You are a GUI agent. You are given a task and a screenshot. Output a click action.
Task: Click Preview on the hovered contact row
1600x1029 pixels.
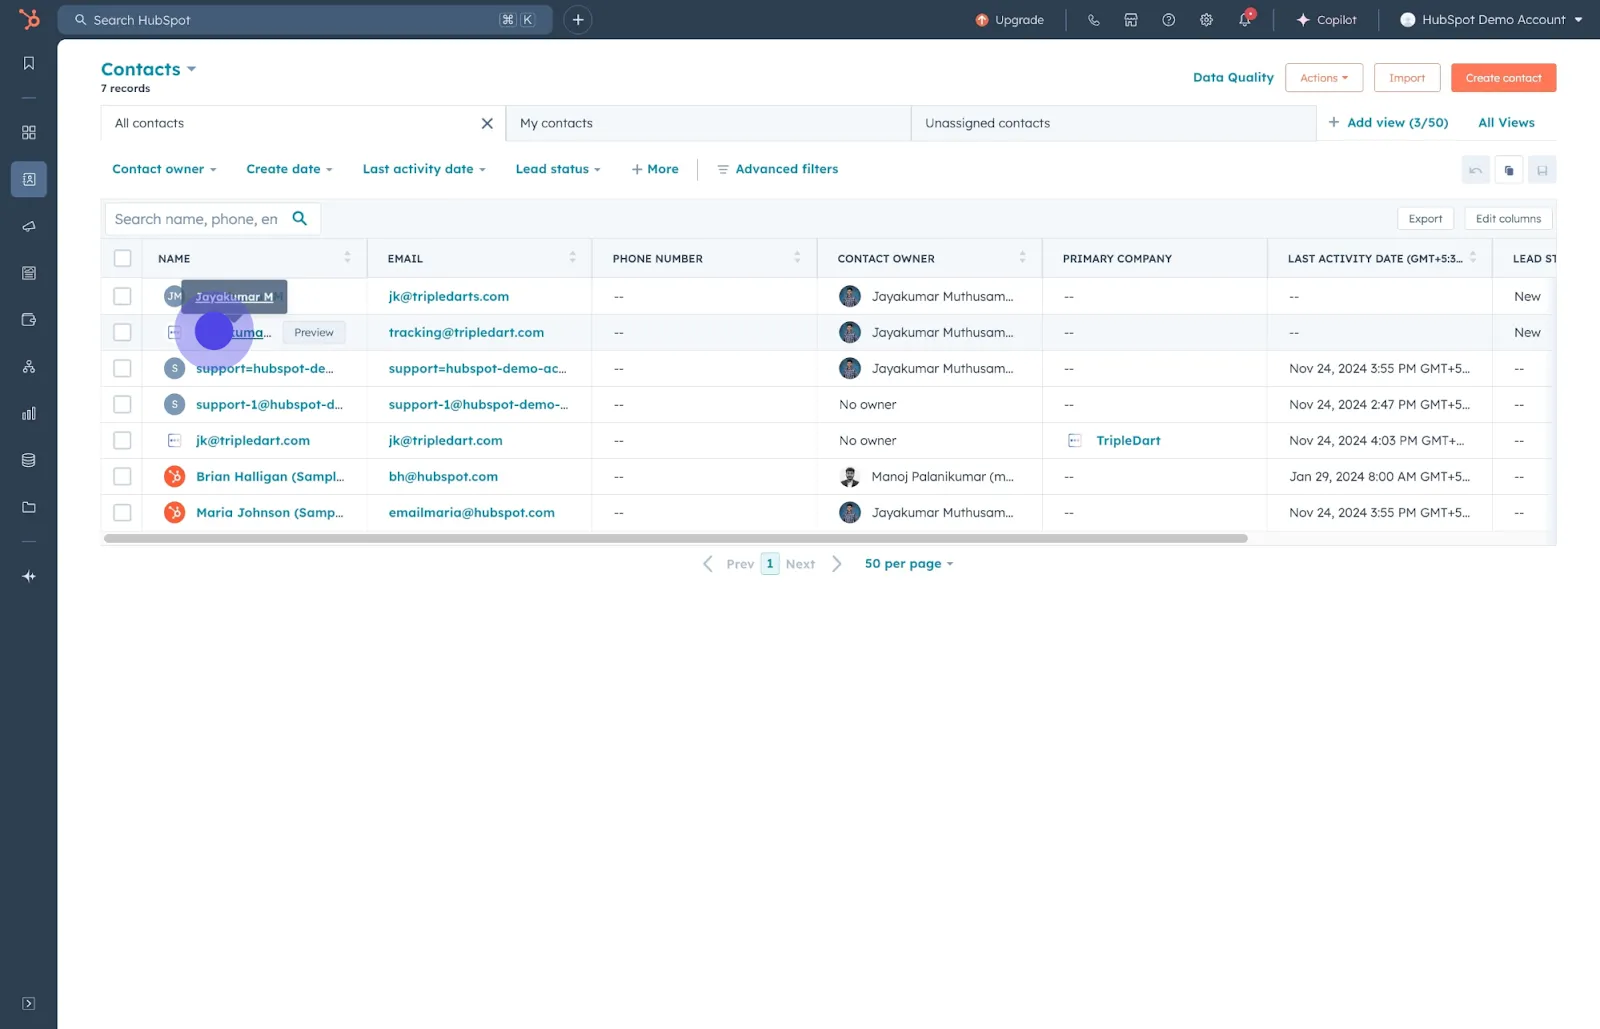314,332
